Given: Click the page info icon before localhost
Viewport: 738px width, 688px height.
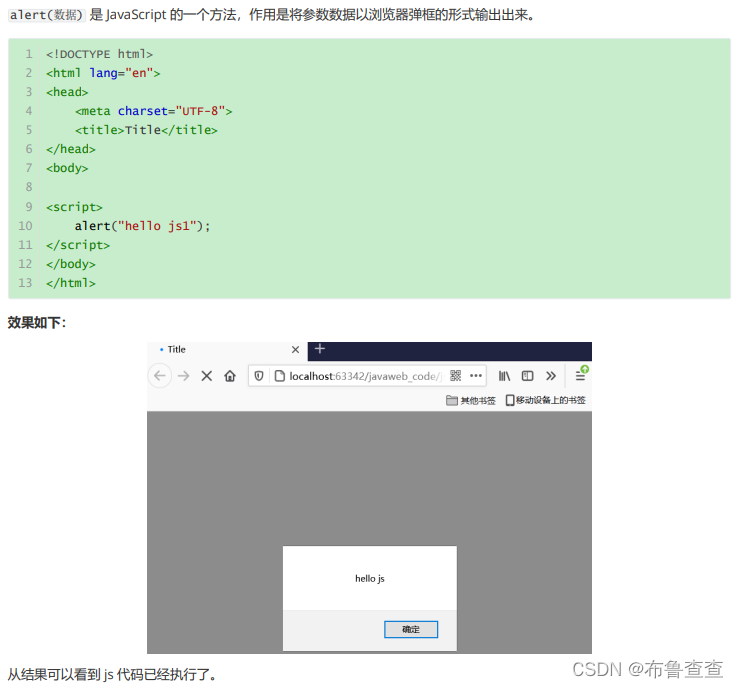Looking at the screenshot, I should (280, 376).
